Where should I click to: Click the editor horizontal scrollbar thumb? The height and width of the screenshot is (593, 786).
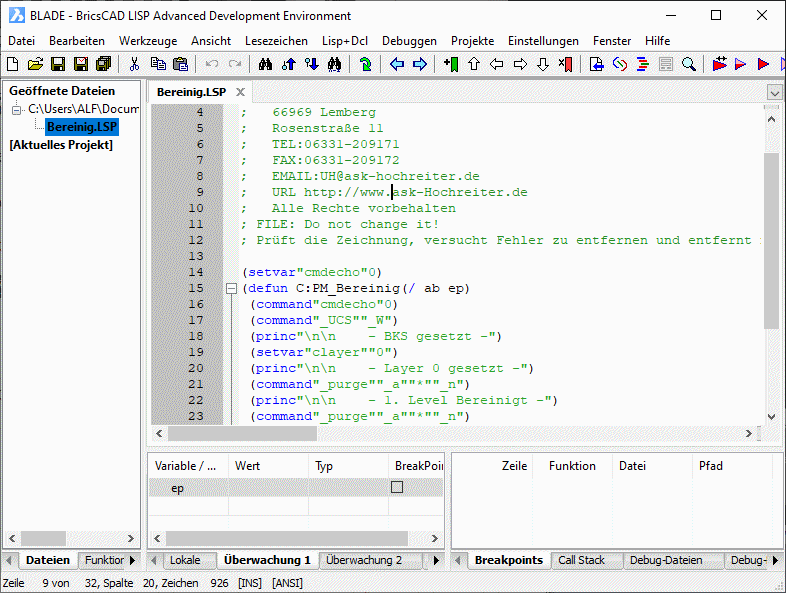(242, 433)
